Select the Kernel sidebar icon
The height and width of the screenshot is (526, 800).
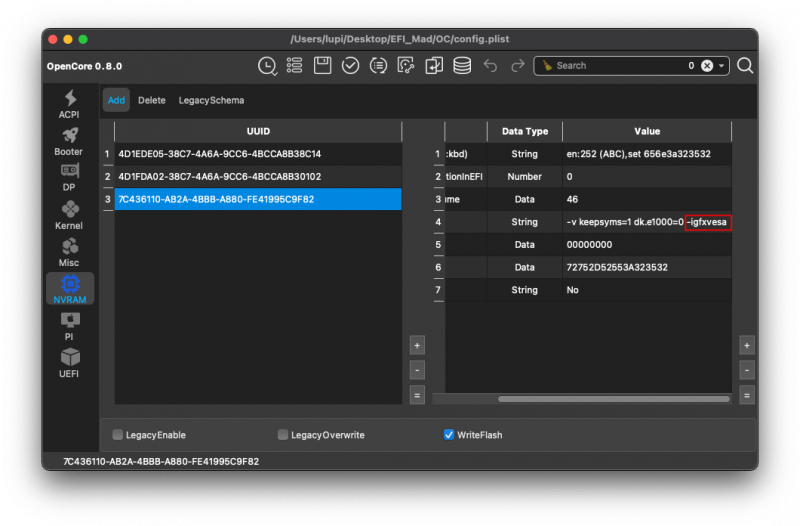click(69, 215)
